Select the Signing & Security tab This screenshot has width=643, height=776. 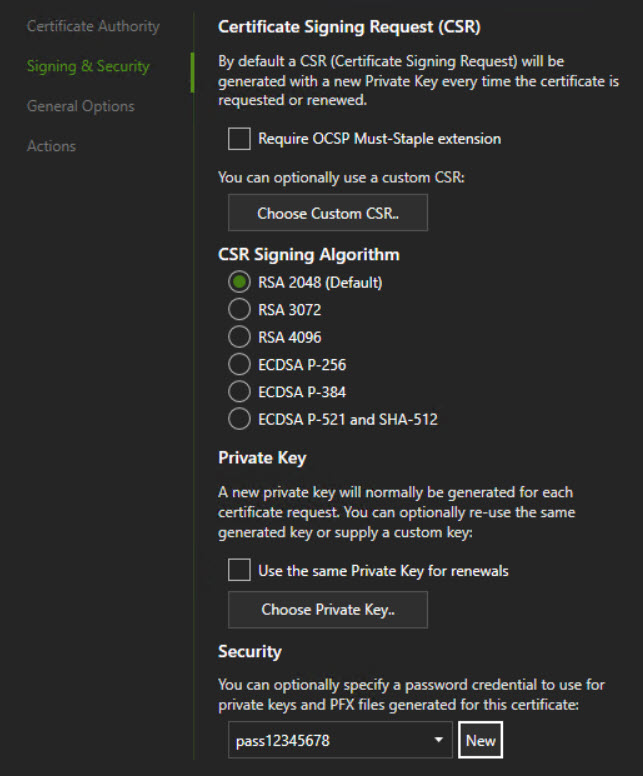(88, 66)
